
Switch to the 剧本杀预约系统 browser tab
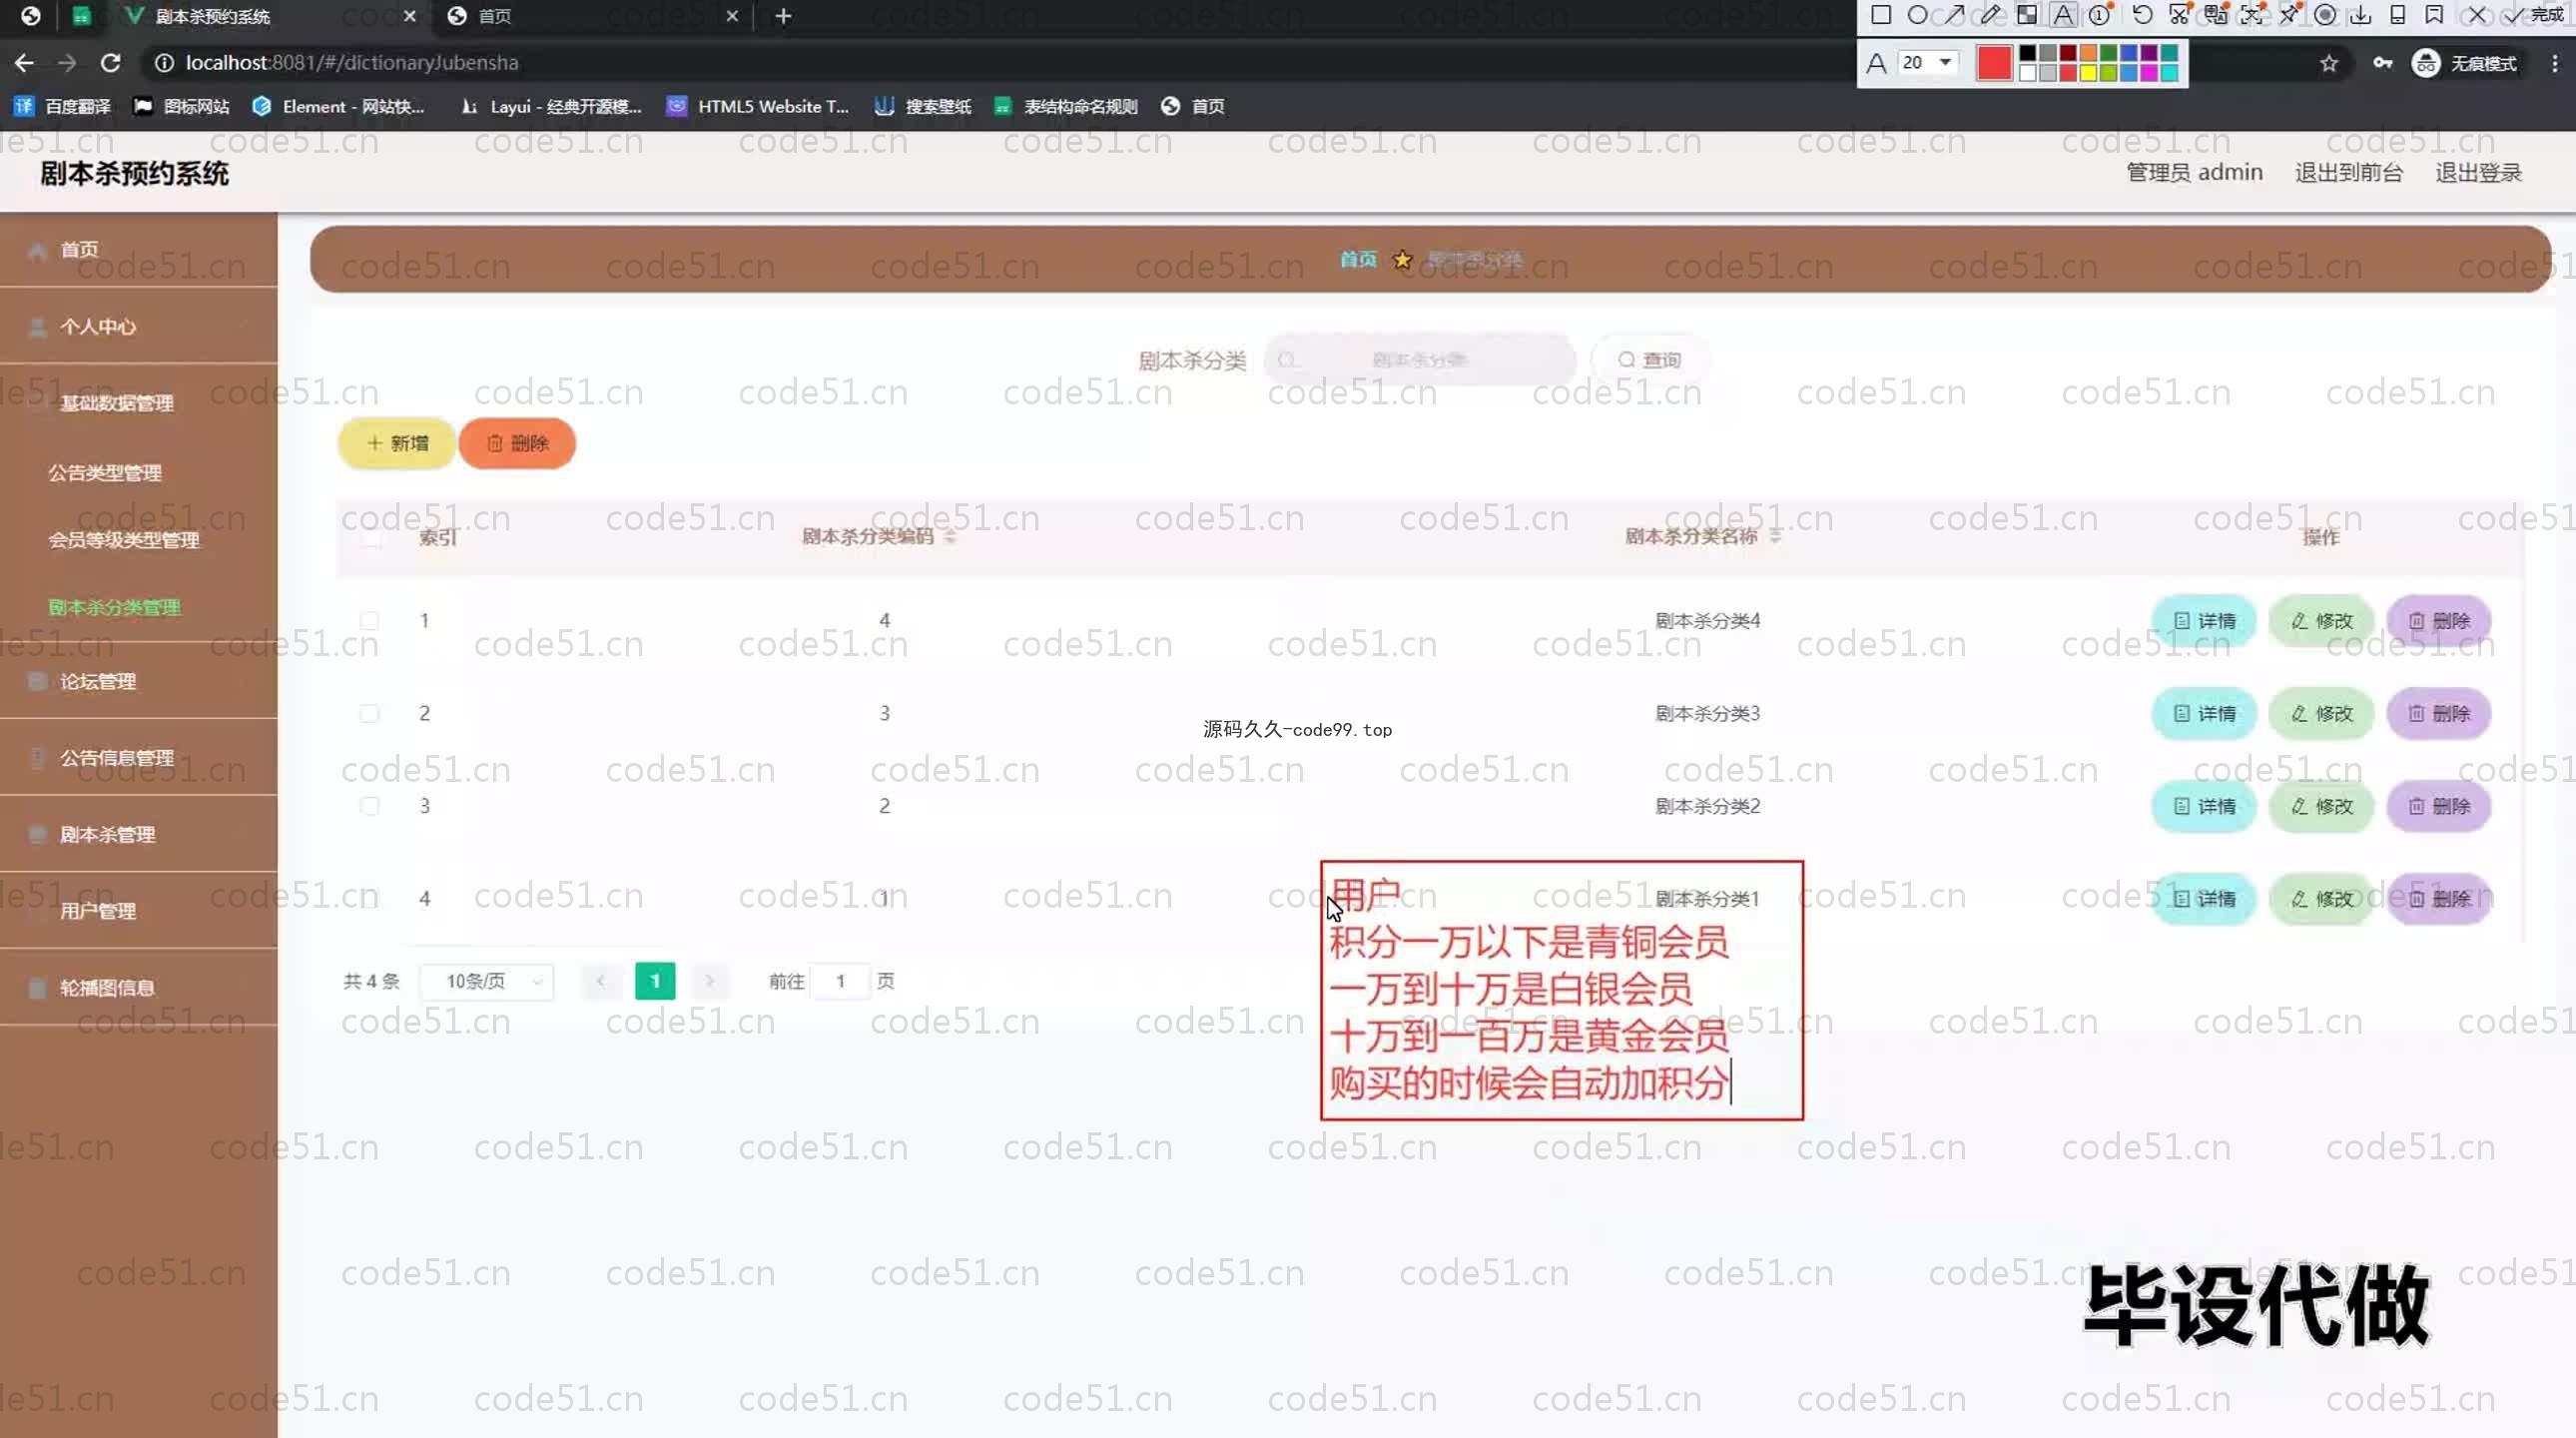click(270, 16)
